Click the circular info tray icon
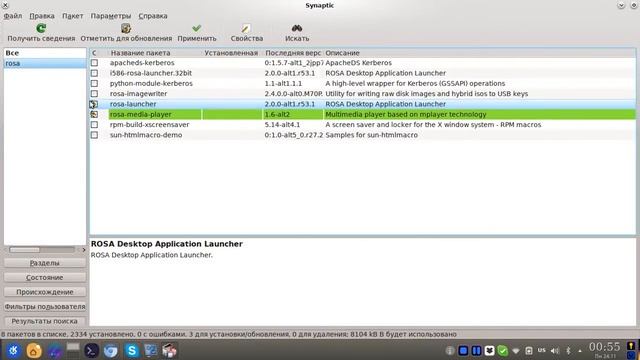This screenshot has height=360, width=640. tap(450, 351)
